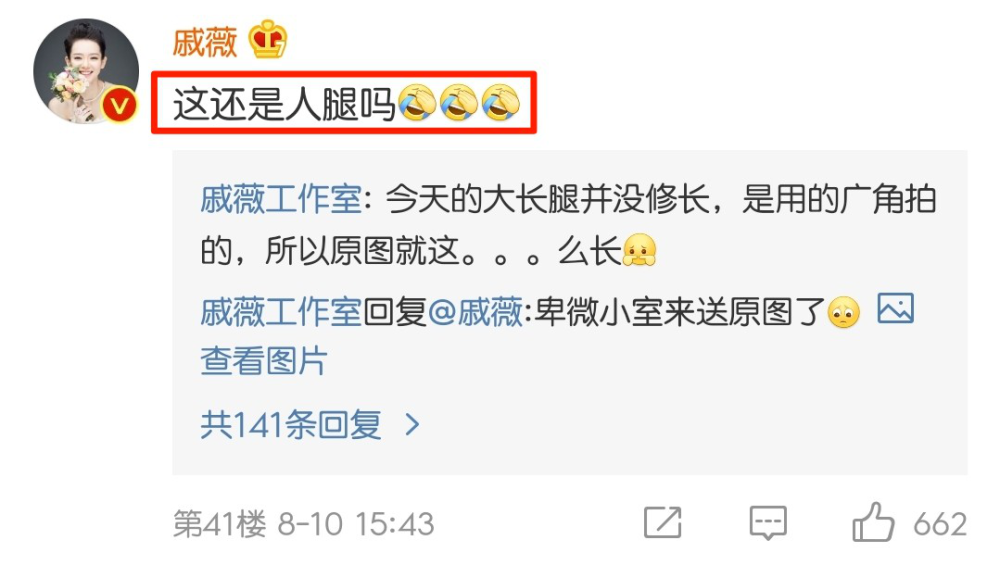Click the orange V verification badge
The height and width of the screenshot is (565, 1000).
coord(119,105)
